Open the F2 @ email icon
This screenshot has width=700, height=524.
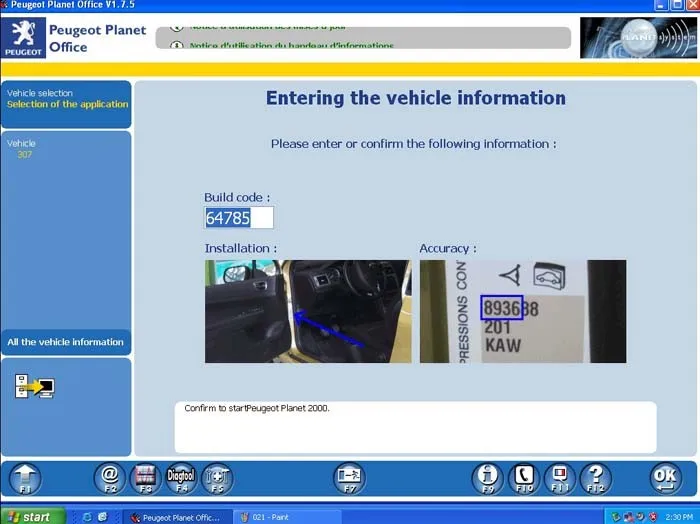pos(110,478)
